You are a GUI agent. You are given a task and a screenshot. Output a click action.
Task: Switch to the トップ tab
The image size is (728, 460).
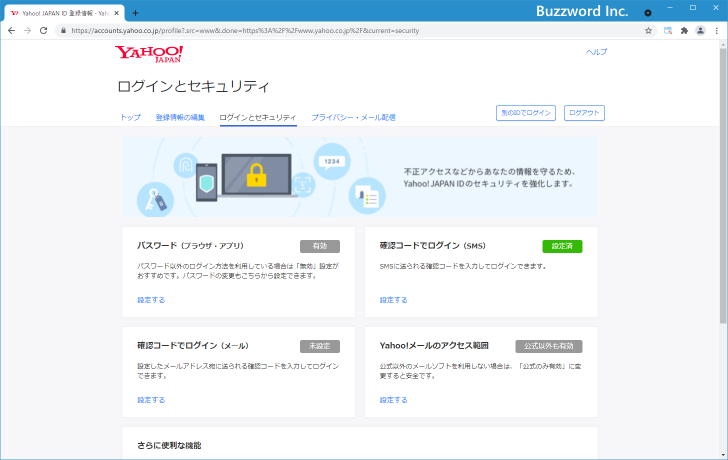[130, 117]
